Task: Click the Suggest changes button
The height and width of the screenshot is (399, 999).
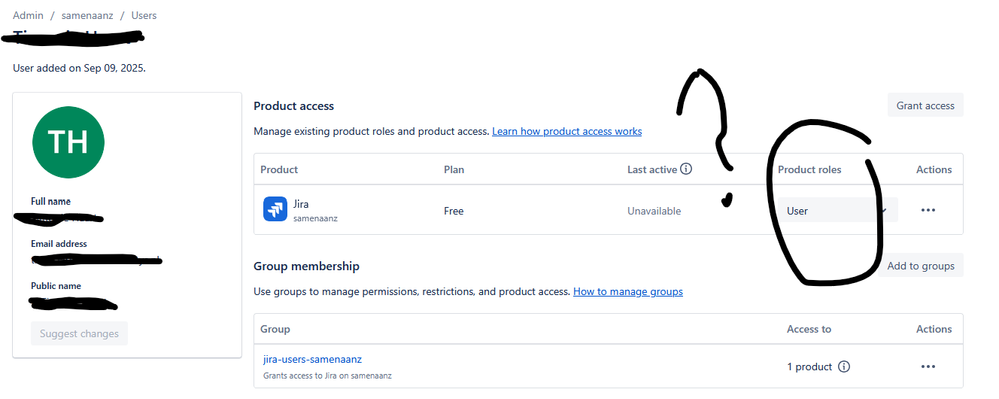Action: pyautogui.click(x=79, y=333)
